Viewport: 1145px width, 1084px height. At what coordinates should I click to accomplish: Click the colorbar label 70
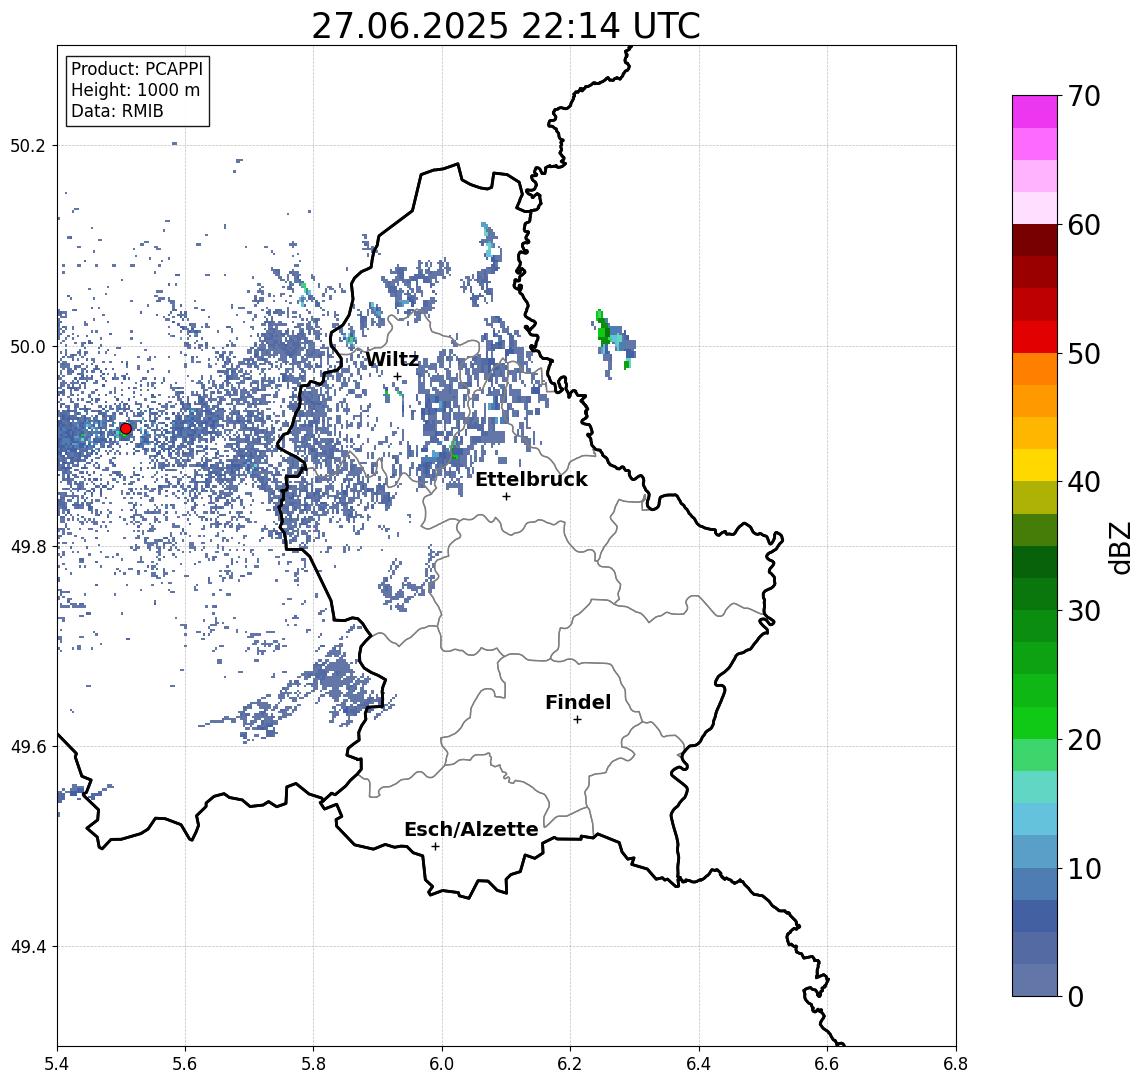coord(1084,96)
